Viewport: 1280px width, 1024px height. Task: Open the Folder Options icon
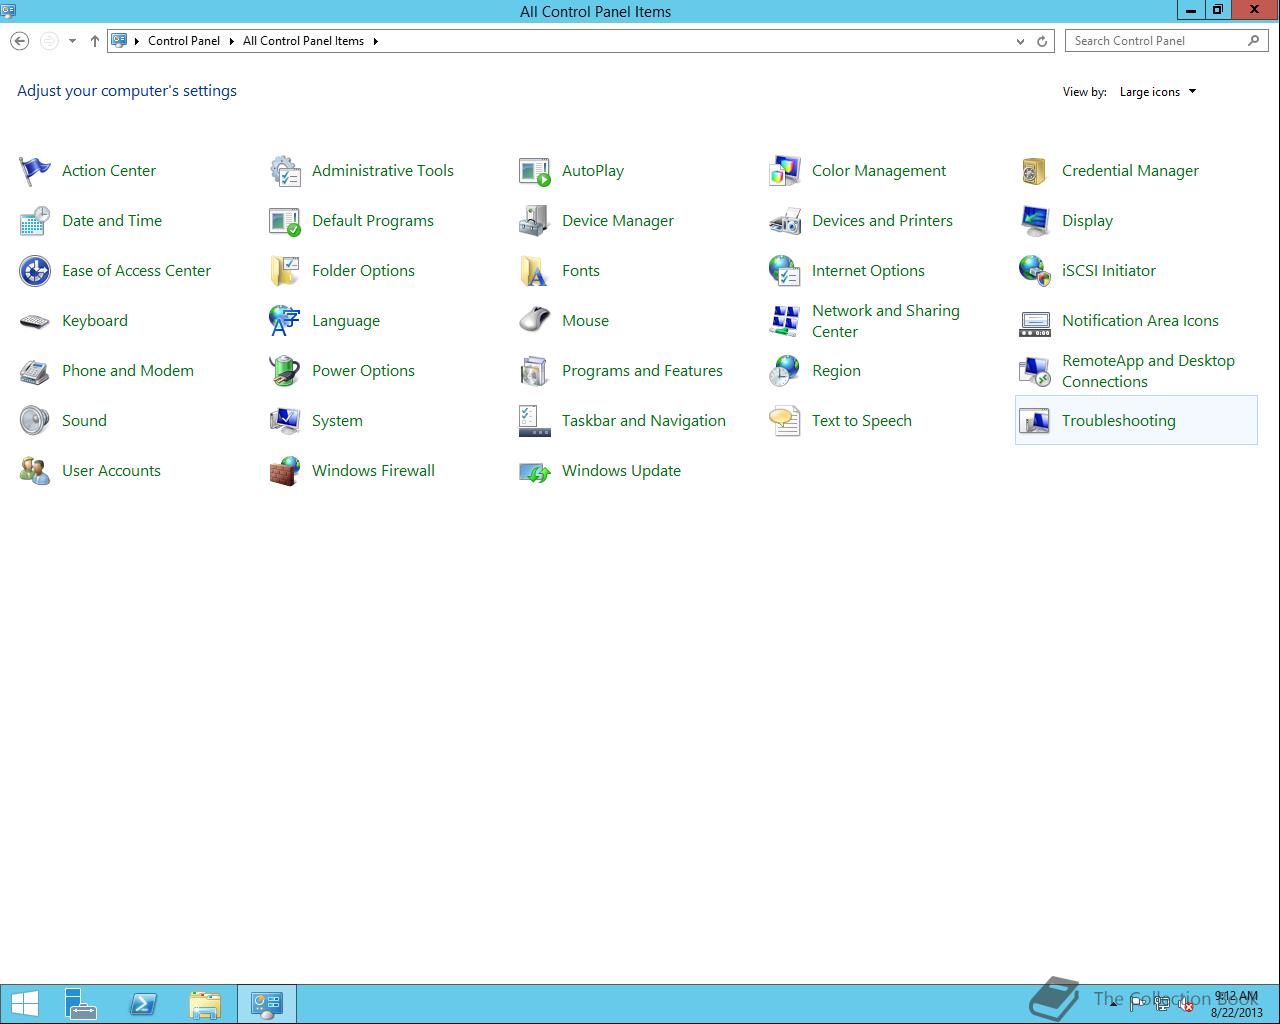coord(285,271)
